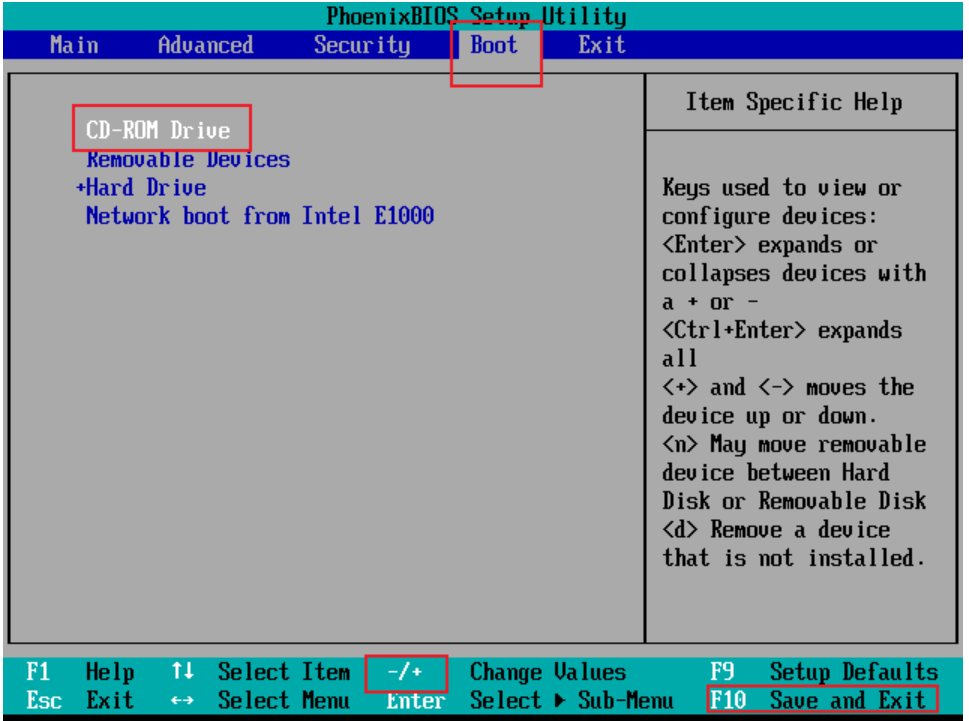The width and height of the screenshot is (969, 721).
Task: Select the Boot menu tab
Action: [494, 45]
